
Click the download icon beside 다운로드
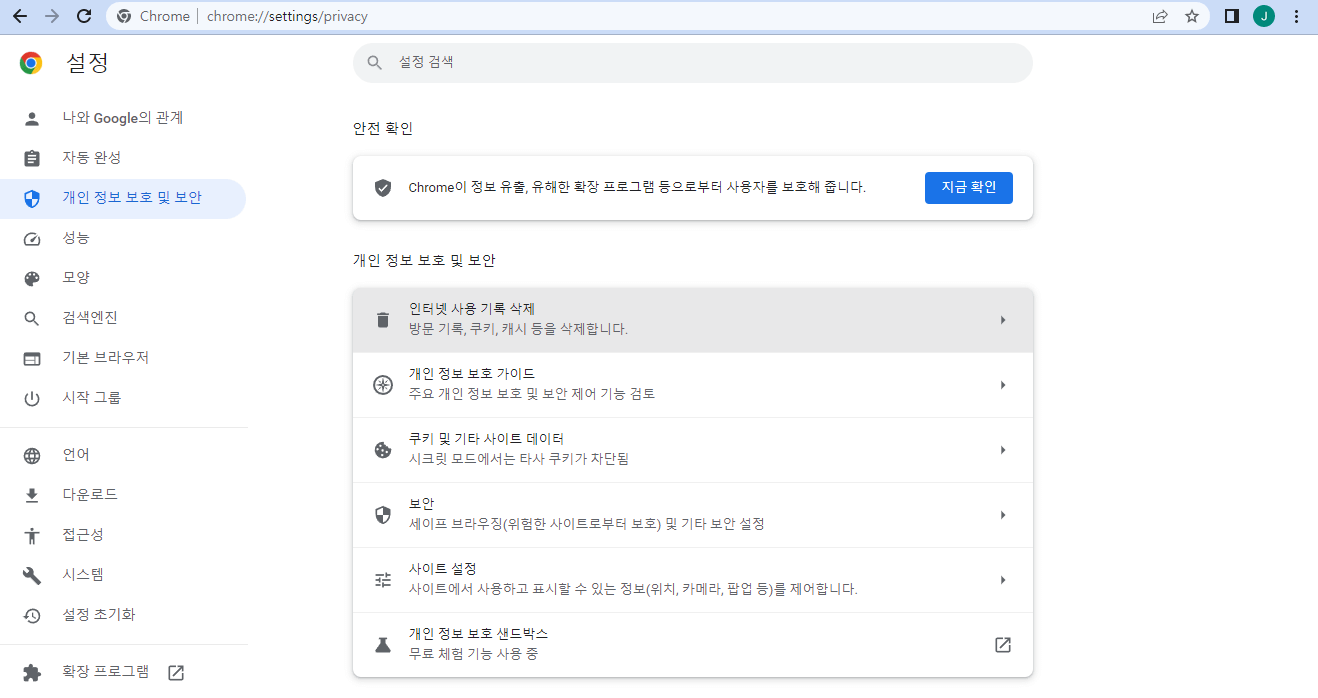[x=31, y=494]
